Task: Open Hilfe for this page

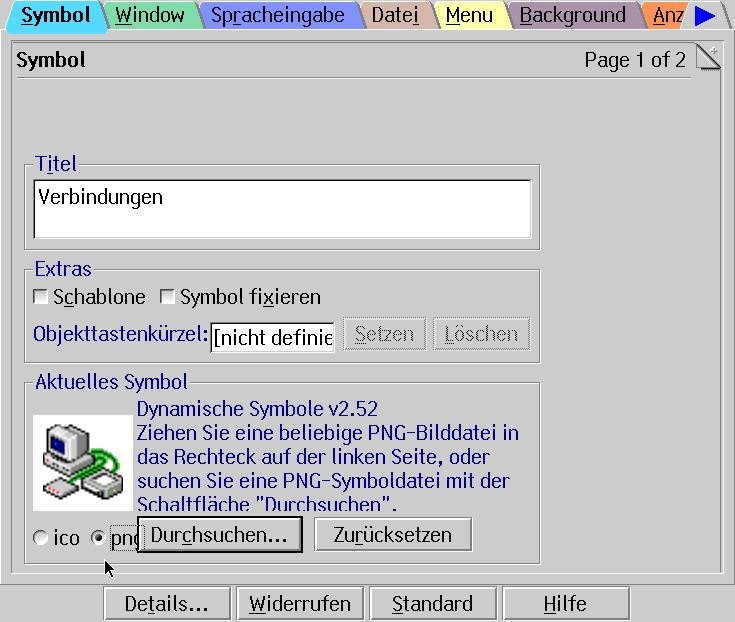Action: (565, 603)
